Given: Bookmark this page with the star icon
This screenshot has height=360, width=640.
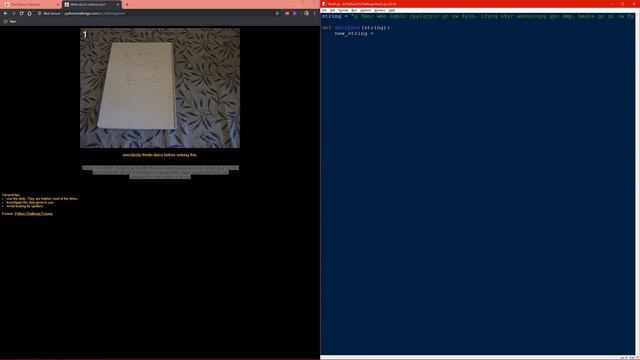Looking at the screenshot, I should 277,13.
